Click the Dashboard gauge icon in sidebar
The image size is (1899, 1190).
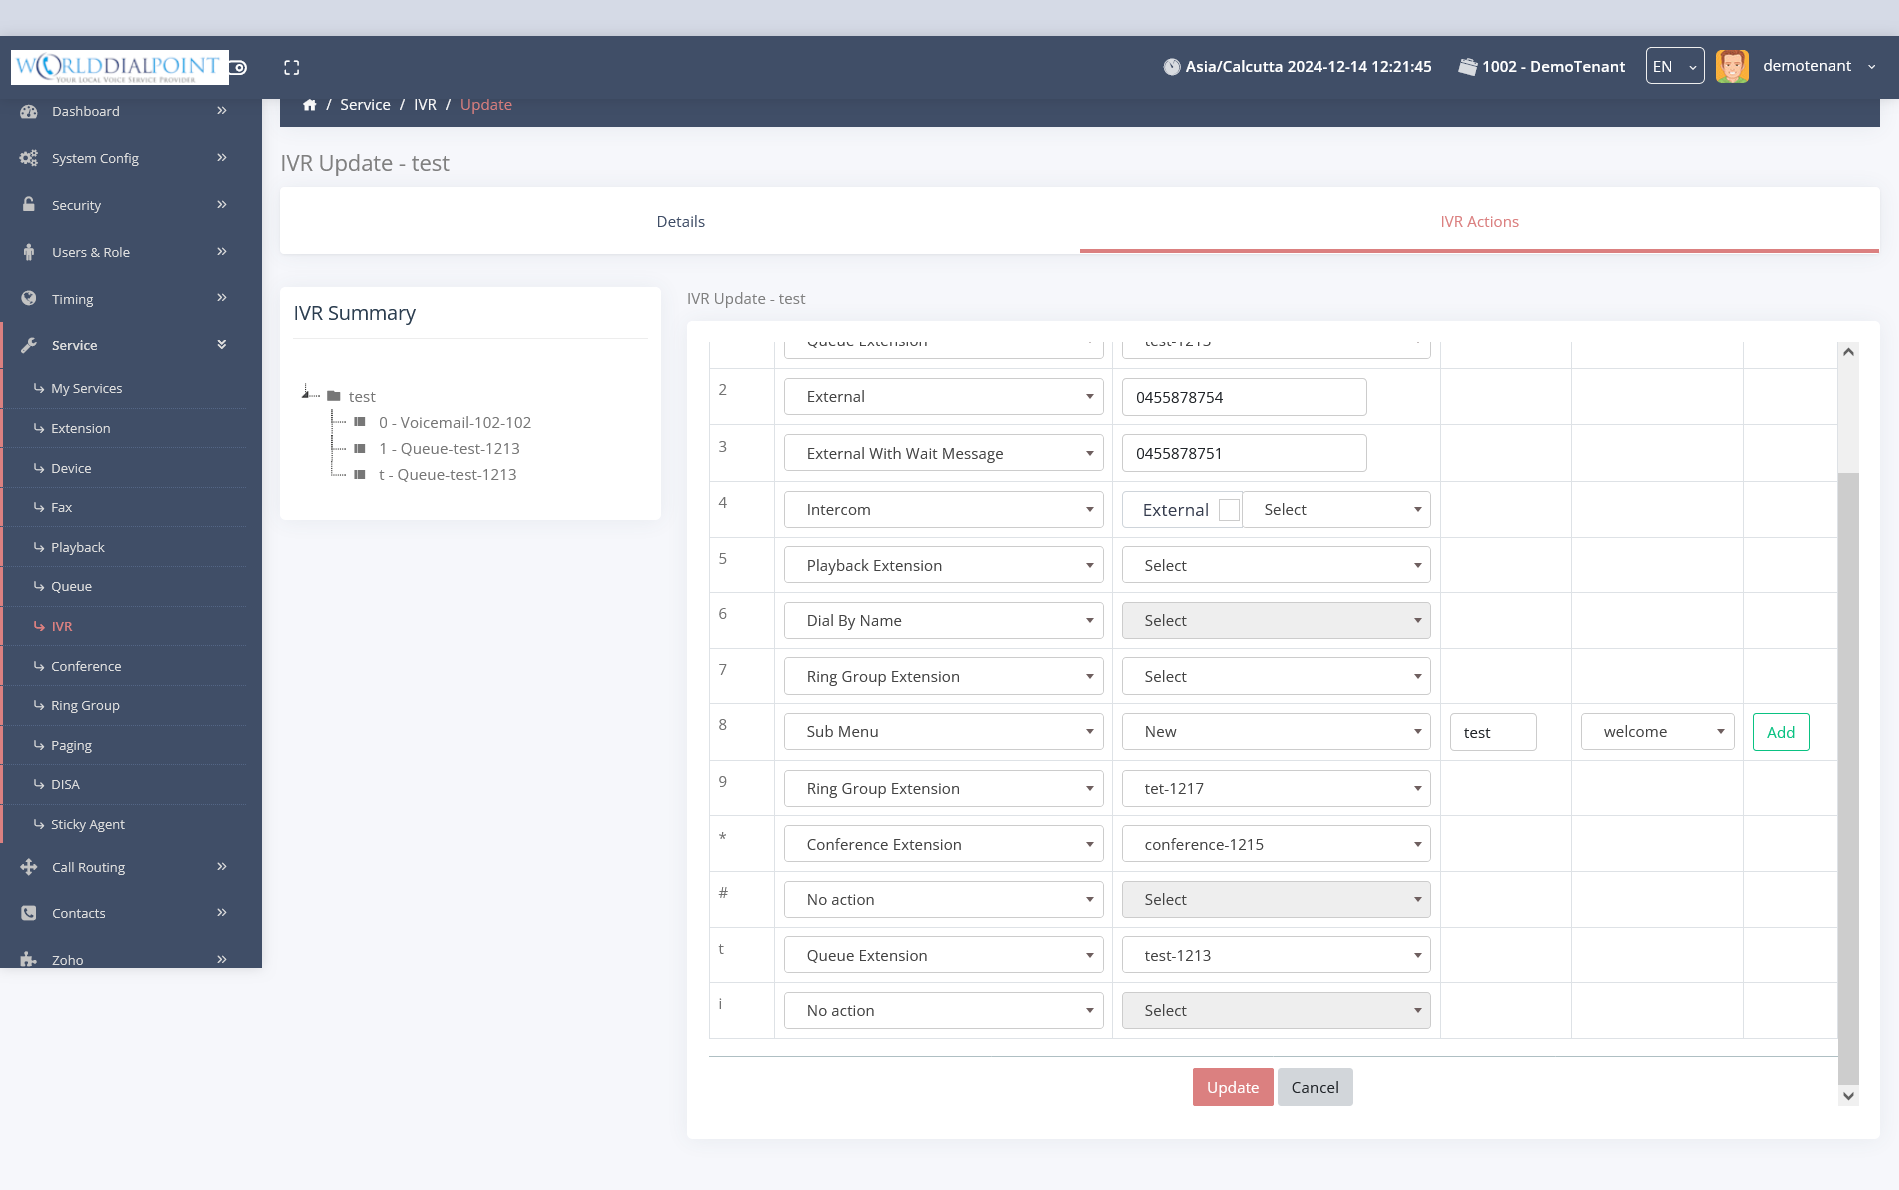pyautogui.click(x=29, y=111)
